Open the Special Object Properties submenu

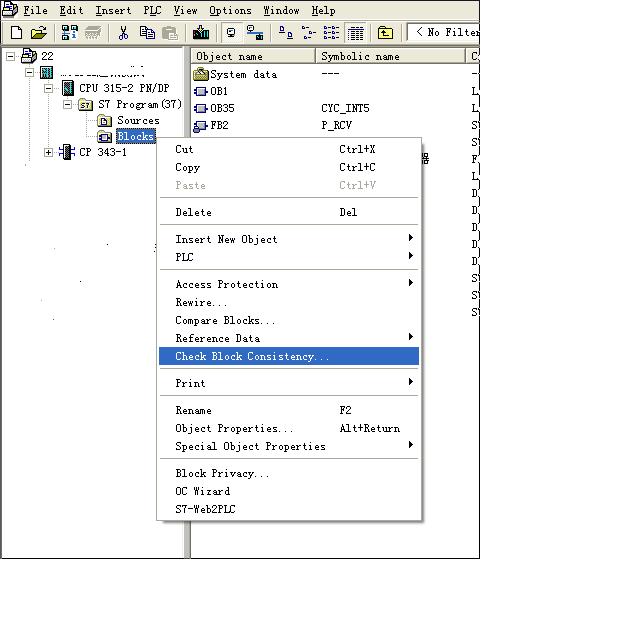(289, 446)
